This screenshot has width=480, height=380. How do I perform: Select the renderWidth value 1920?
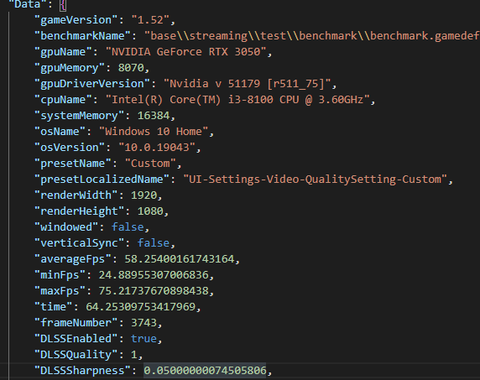(x=144, y=196)
